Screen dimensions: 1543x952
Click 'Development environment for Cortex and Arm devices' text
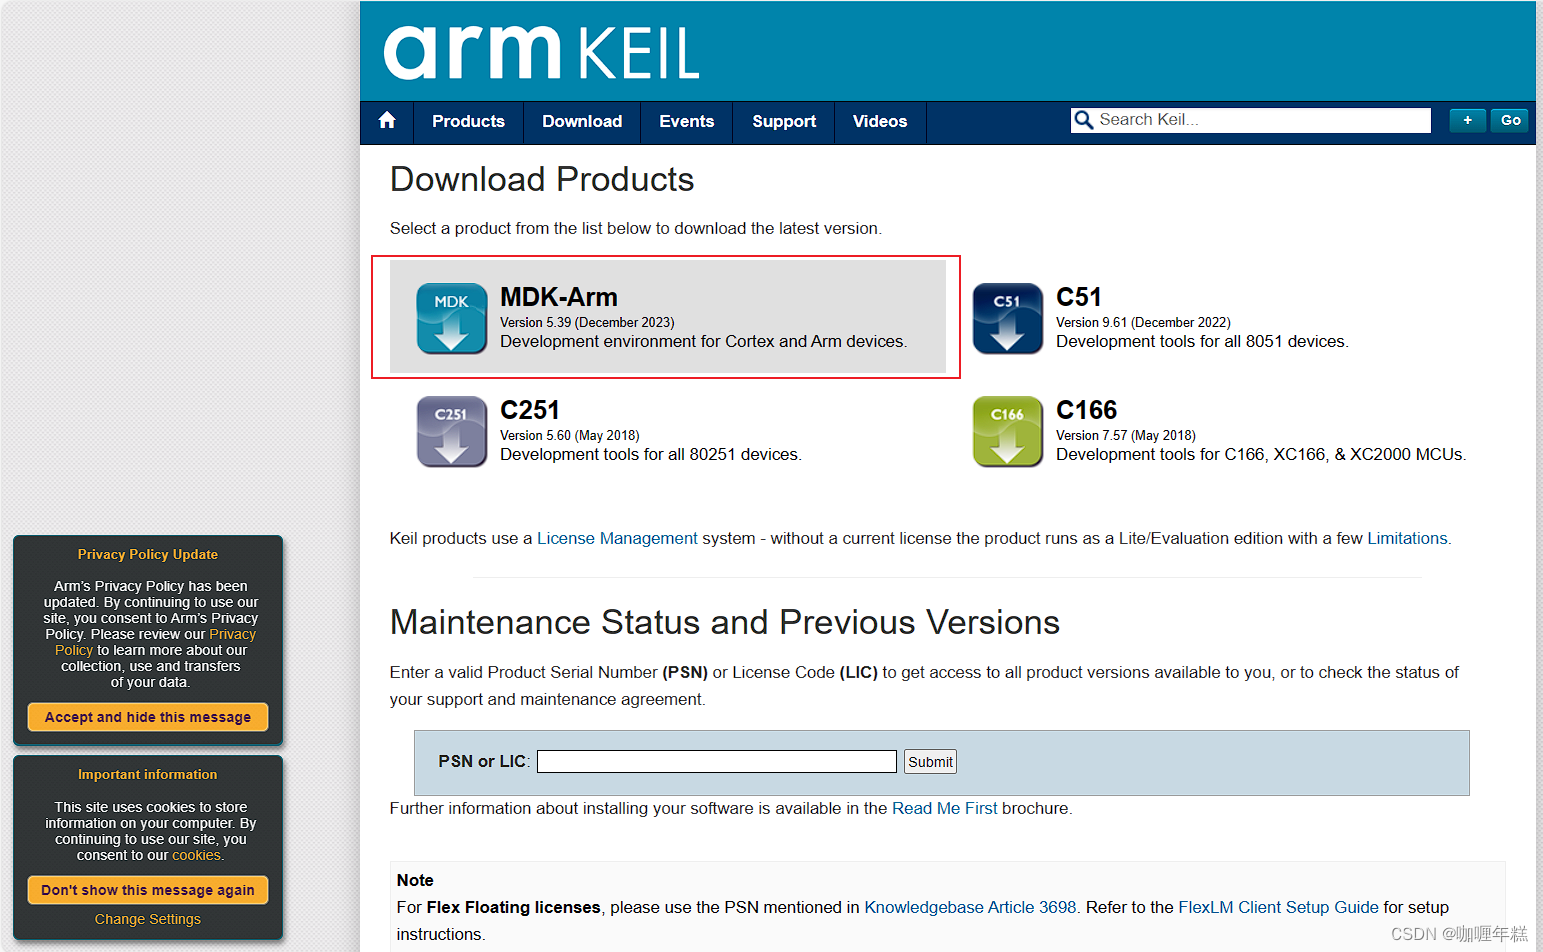tap(703, 341)
